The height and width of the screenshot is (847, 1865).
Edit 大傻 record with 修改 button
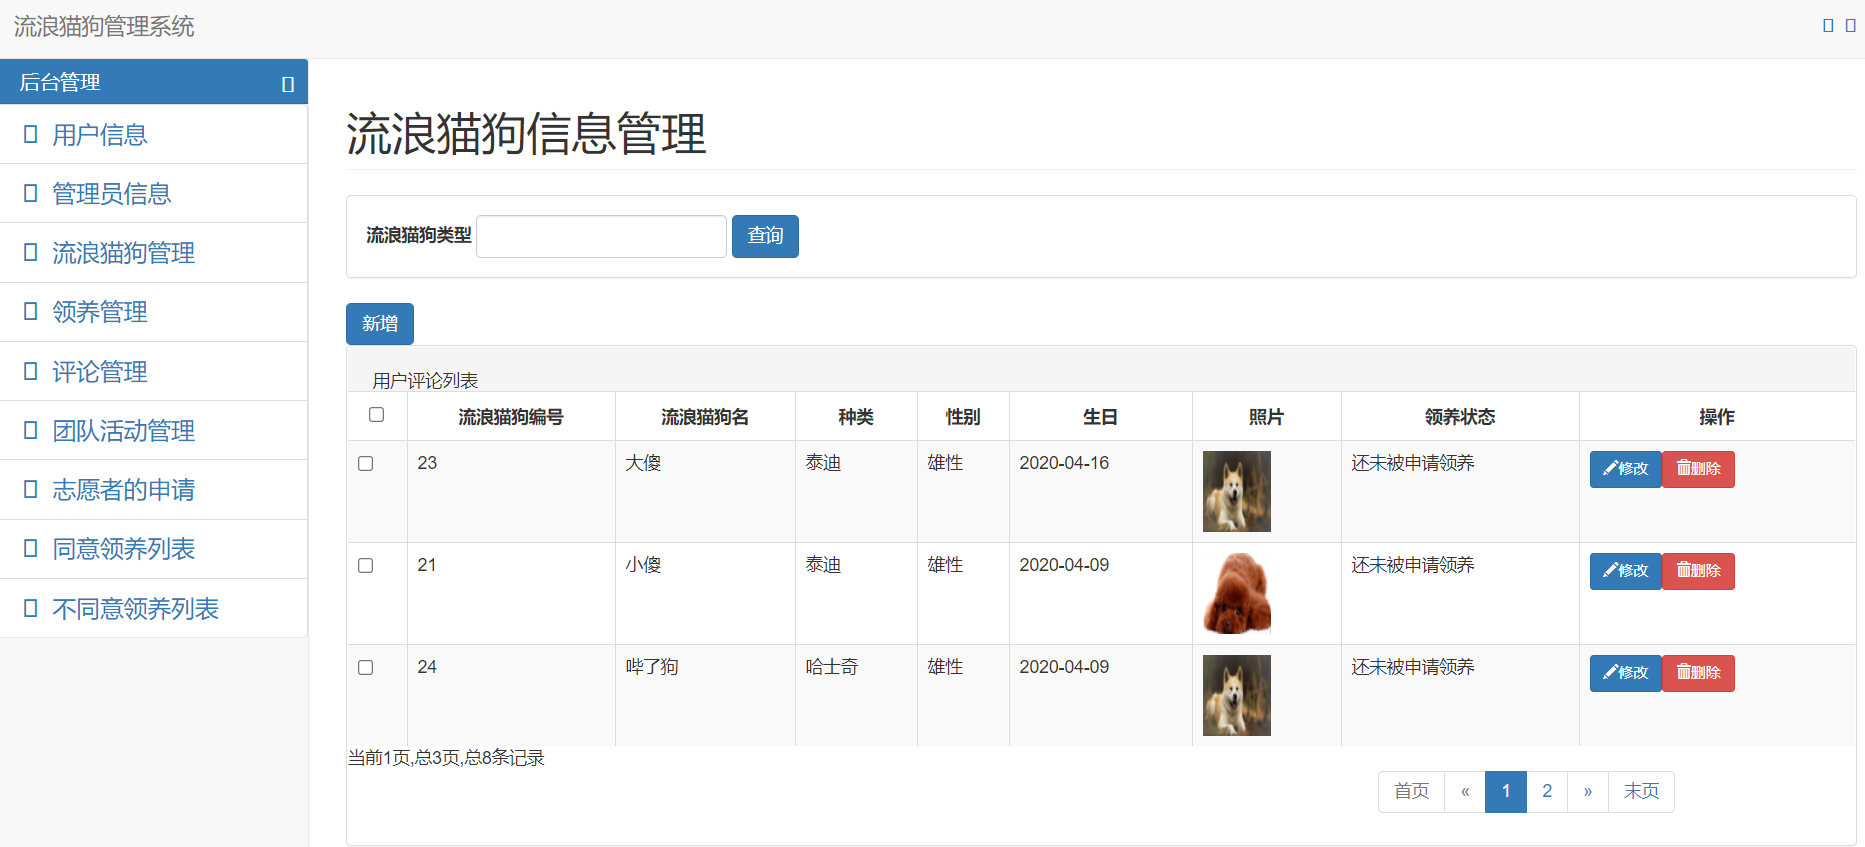1626,469
